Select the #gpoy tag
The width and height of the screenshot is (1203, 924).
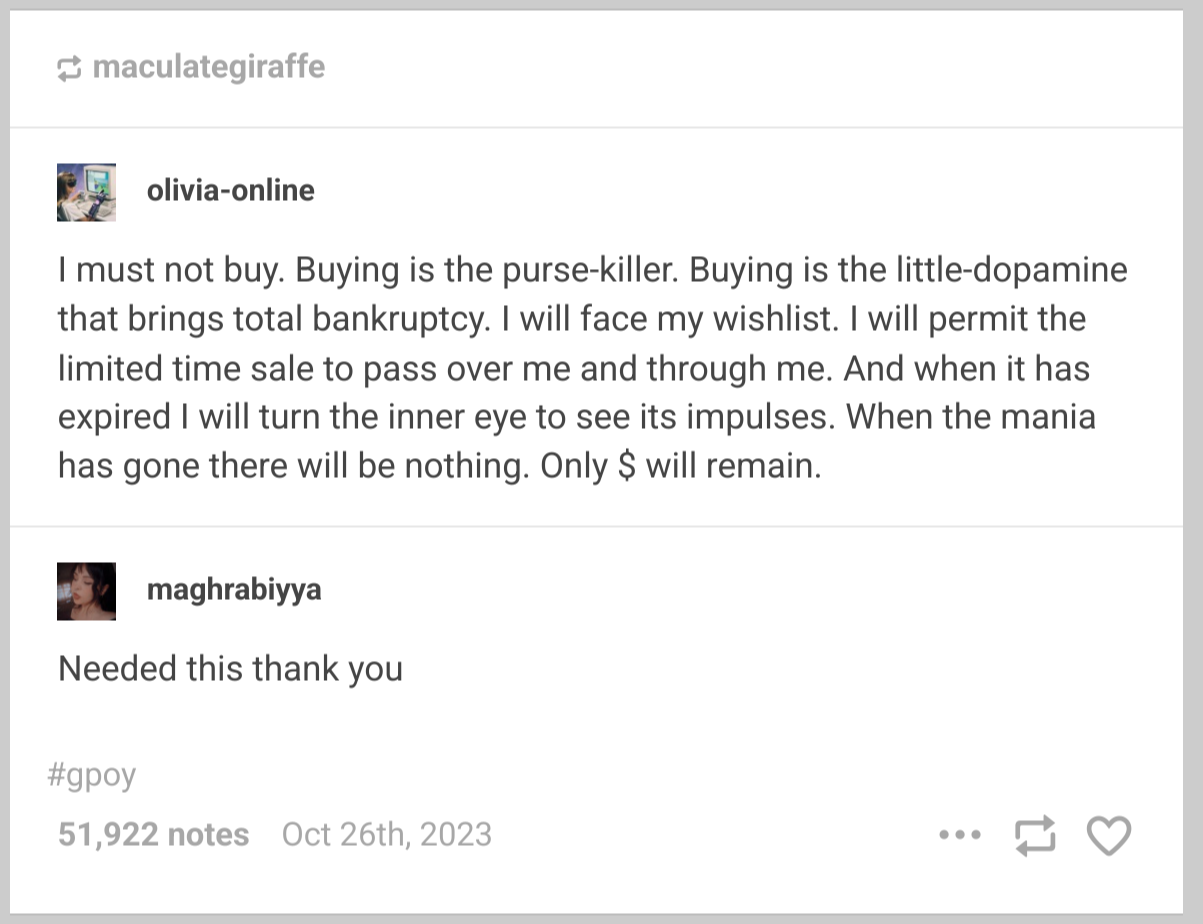pos(91,775)
